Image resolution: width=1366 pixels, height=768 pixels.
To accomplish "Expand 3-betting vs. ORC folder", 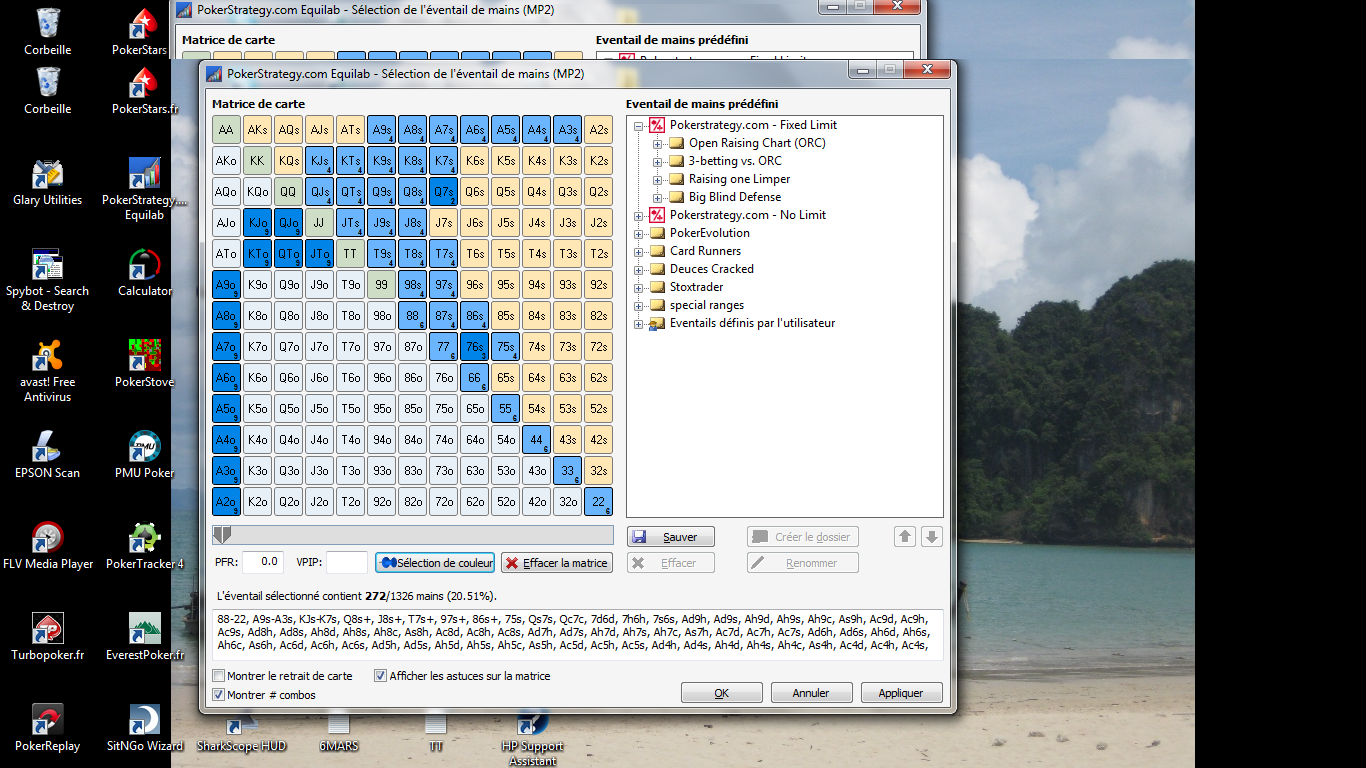I will pyautogui.click(x=658, y=161).
